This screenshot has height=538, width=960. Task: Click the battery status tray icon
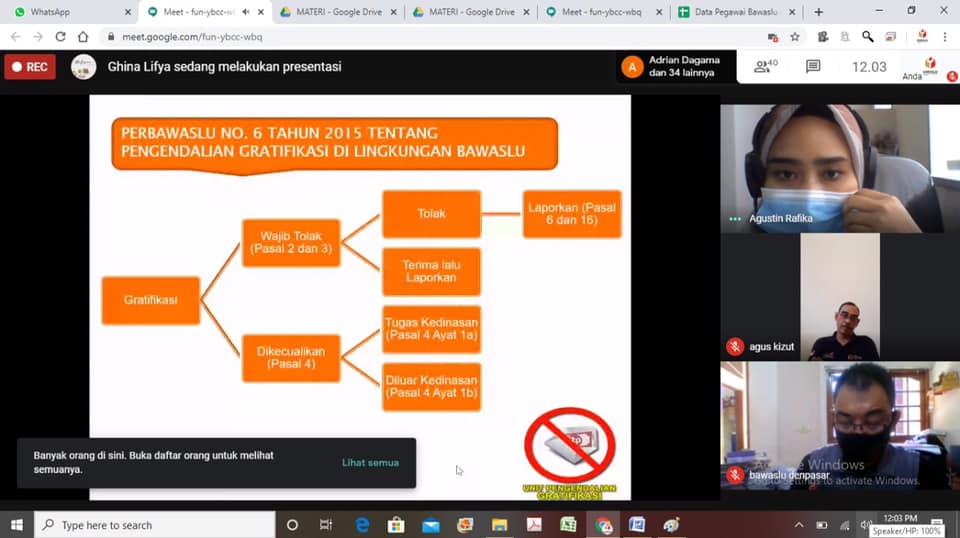(822, 525)
